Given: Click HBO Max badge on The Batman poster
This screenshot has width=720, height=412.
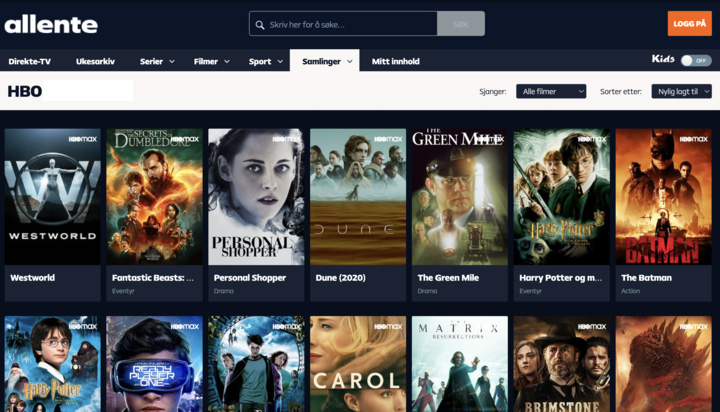Looking at the screenshot, I should pos(694,139).
